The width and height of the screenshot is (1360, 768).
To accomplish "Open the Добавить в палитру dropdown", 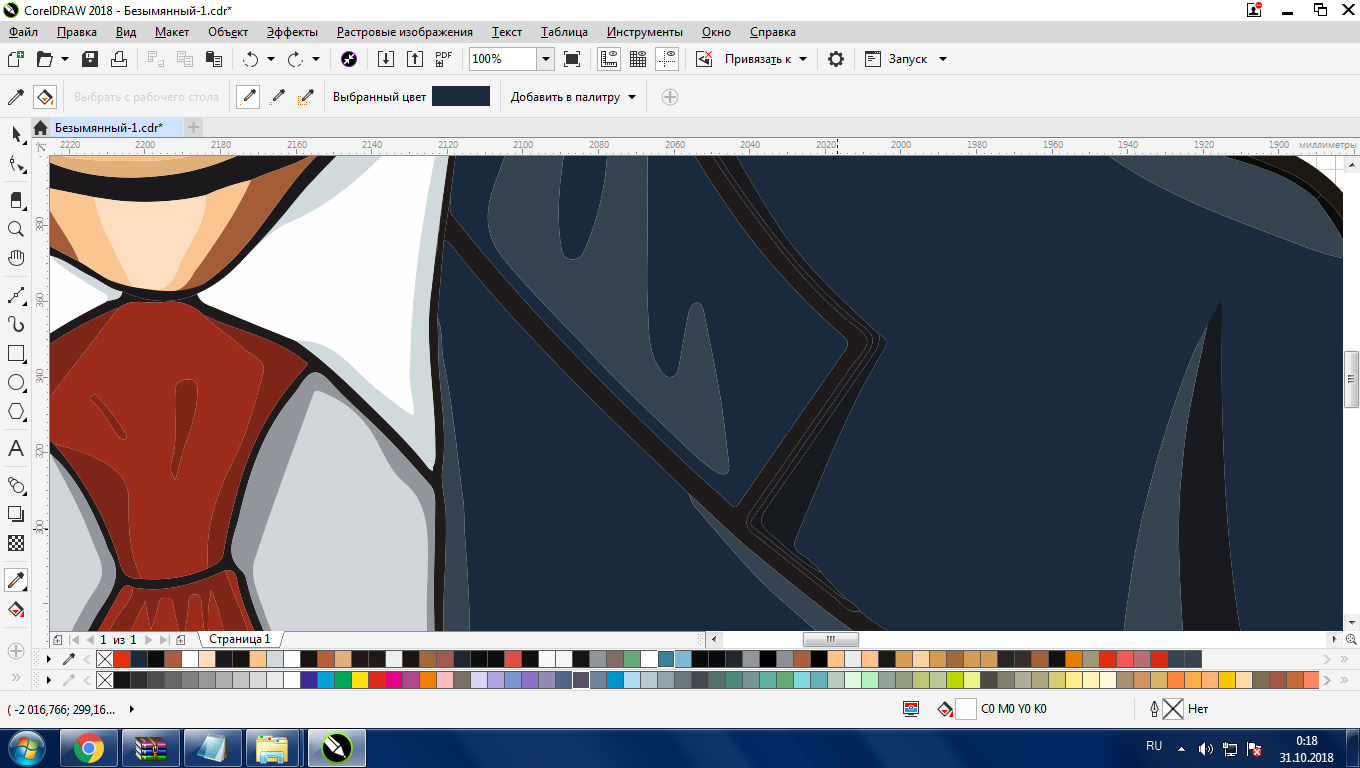I will coord(573,97).
